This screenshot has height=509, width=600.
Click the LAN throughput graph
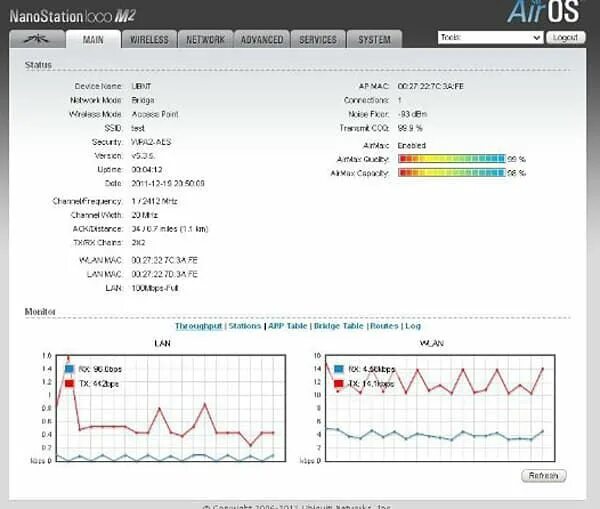point(171,408)
